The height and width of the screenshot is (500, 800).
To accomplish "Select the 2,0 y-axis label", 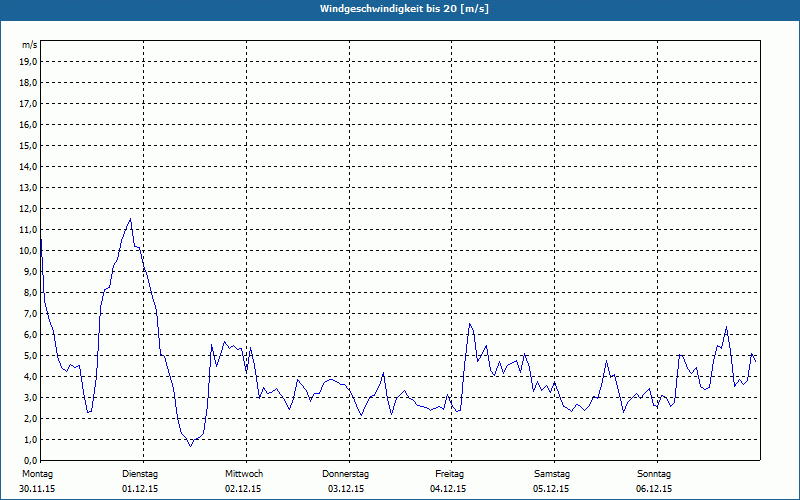I will 30,419.
